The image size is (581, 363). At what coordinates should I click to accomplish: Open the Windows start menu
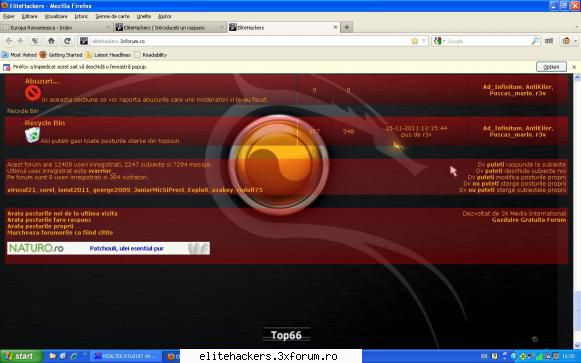[21, 356]
